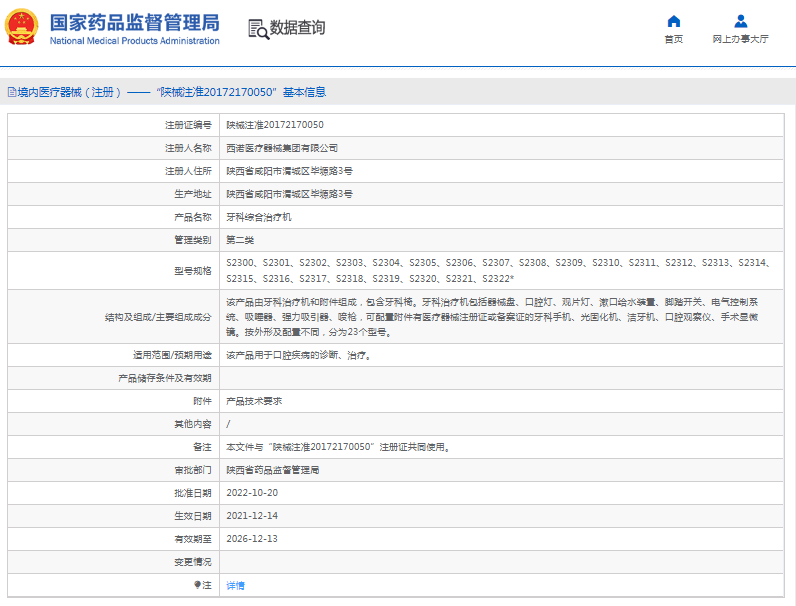Click approval date 2022-10-20

pos(251,493)
